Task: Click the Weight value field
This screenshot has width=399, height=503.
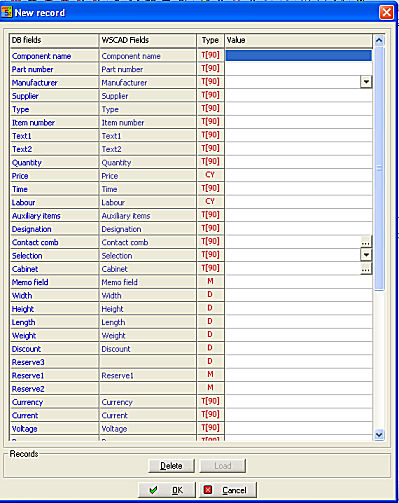Action: click(x=299, y=335)
